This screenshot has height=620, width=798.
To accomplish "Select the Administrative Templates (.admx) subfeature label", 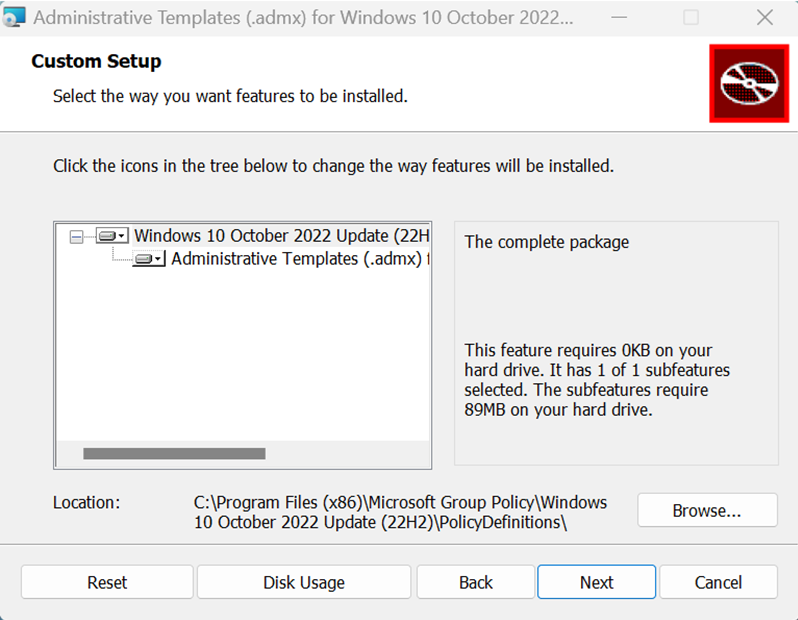I will (x=295, y=259).
